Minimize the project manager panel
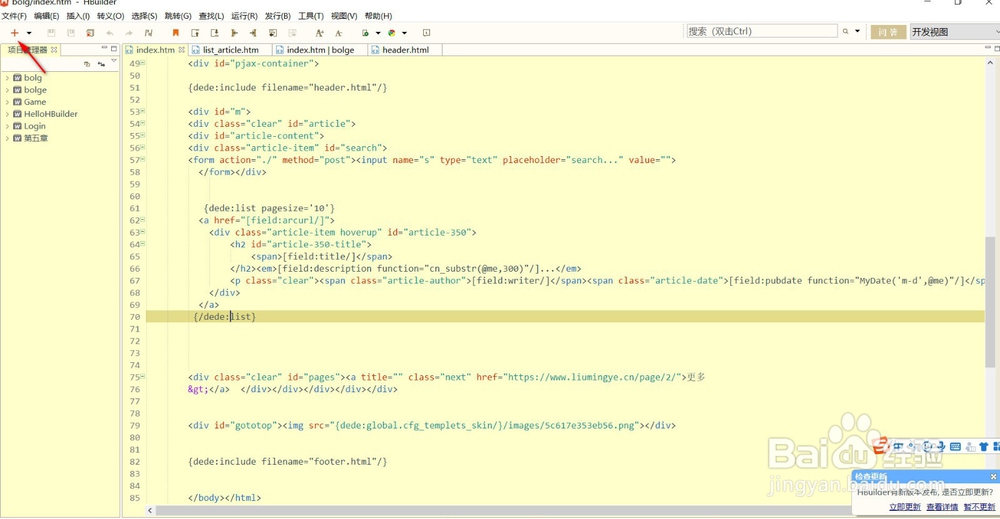The image size is (1000, 519). coord(104,48)
